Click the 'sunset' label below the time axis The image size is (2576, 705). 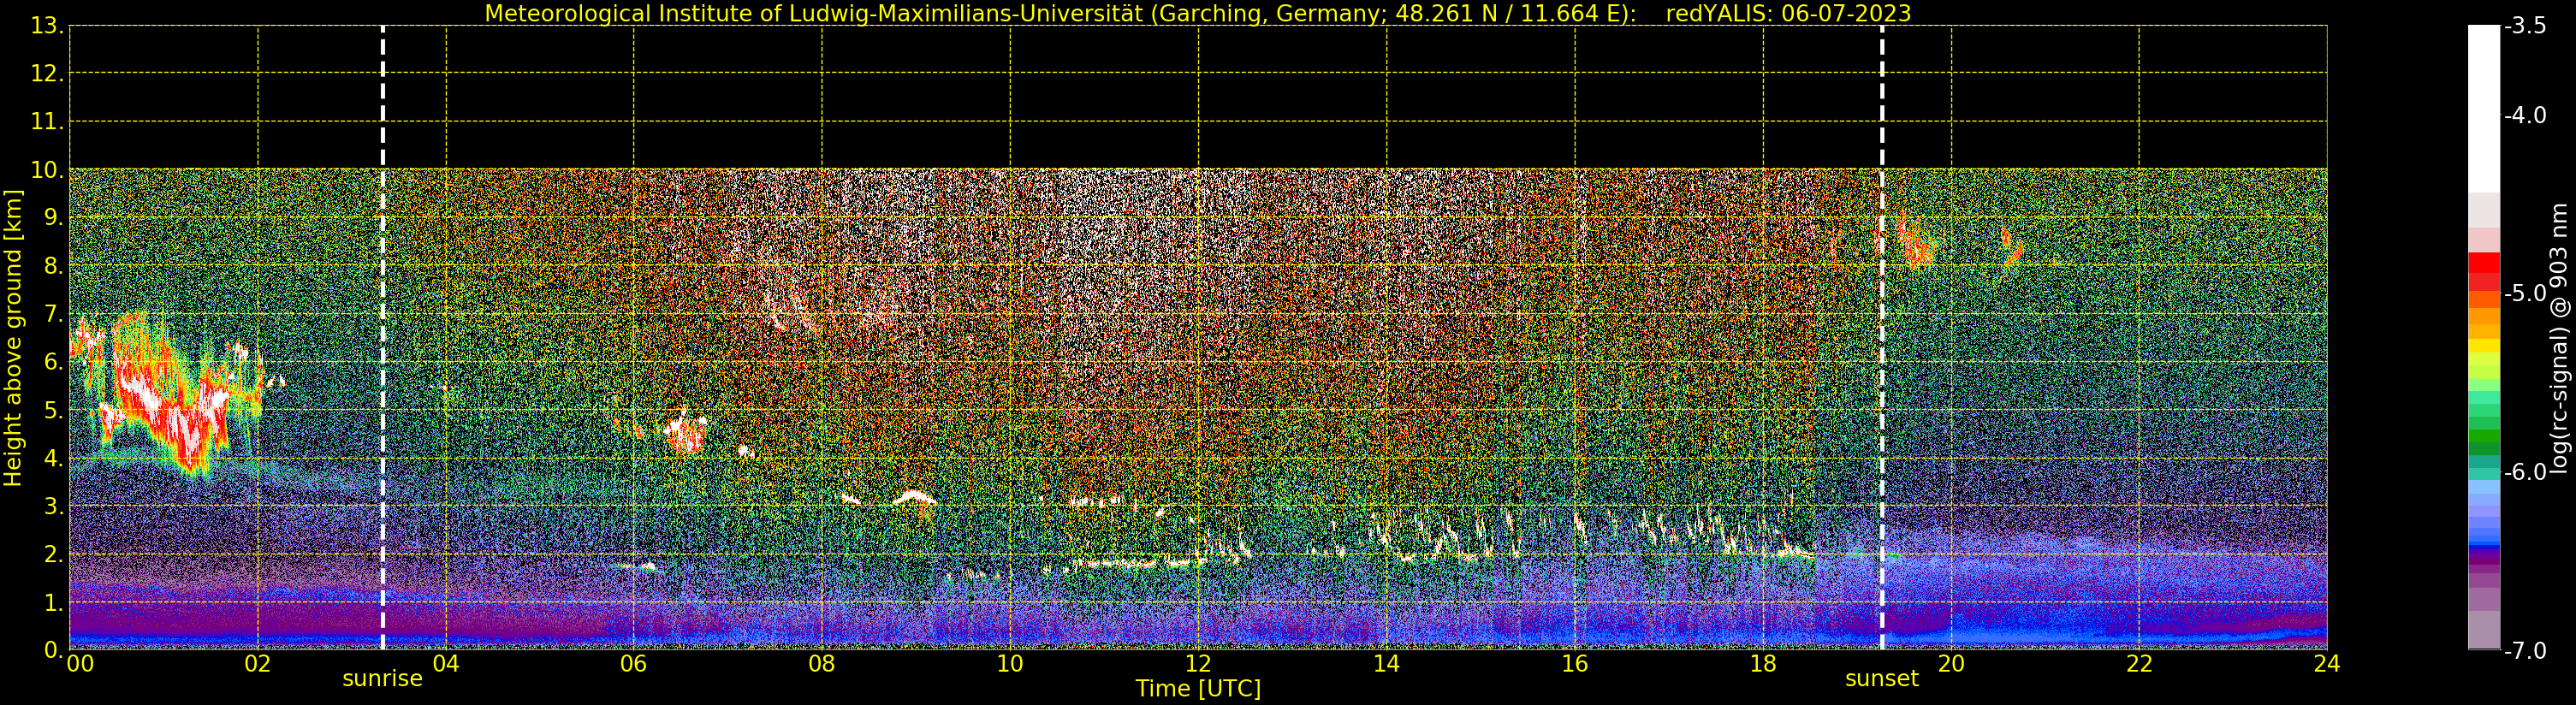coord(1881,679)
